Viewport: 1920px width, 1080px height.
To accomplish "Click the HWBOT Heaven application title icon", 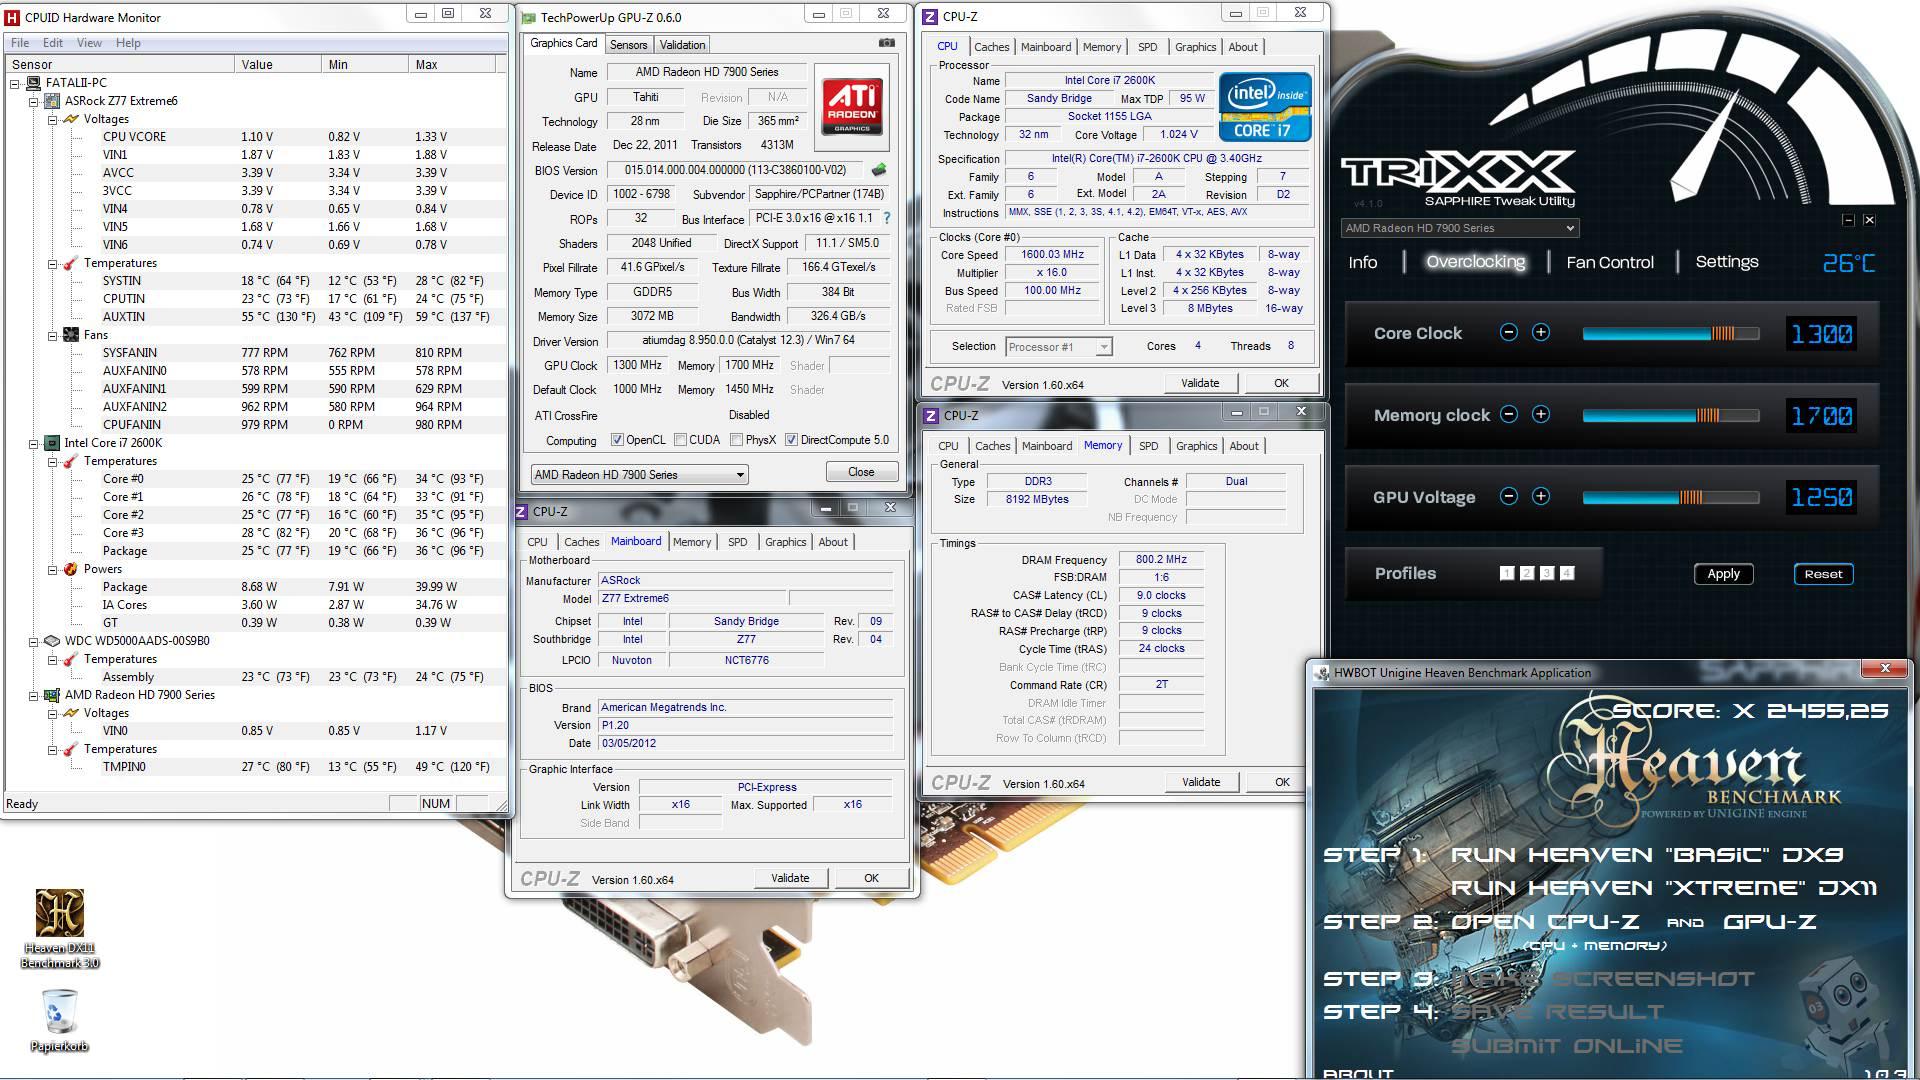I will (x=1321, y=673).
